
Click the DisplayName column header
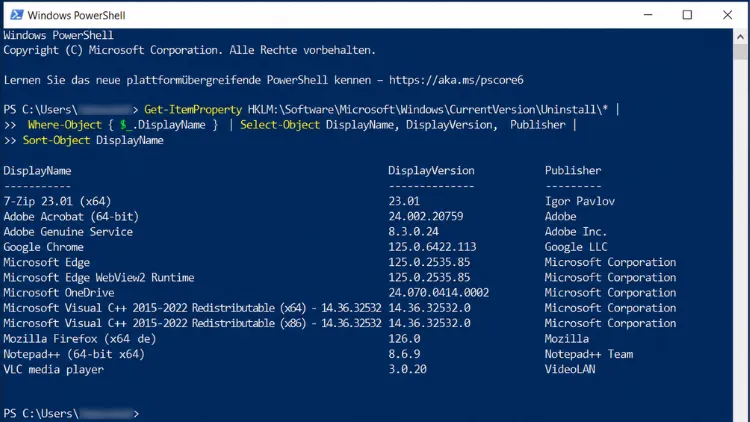37,171
